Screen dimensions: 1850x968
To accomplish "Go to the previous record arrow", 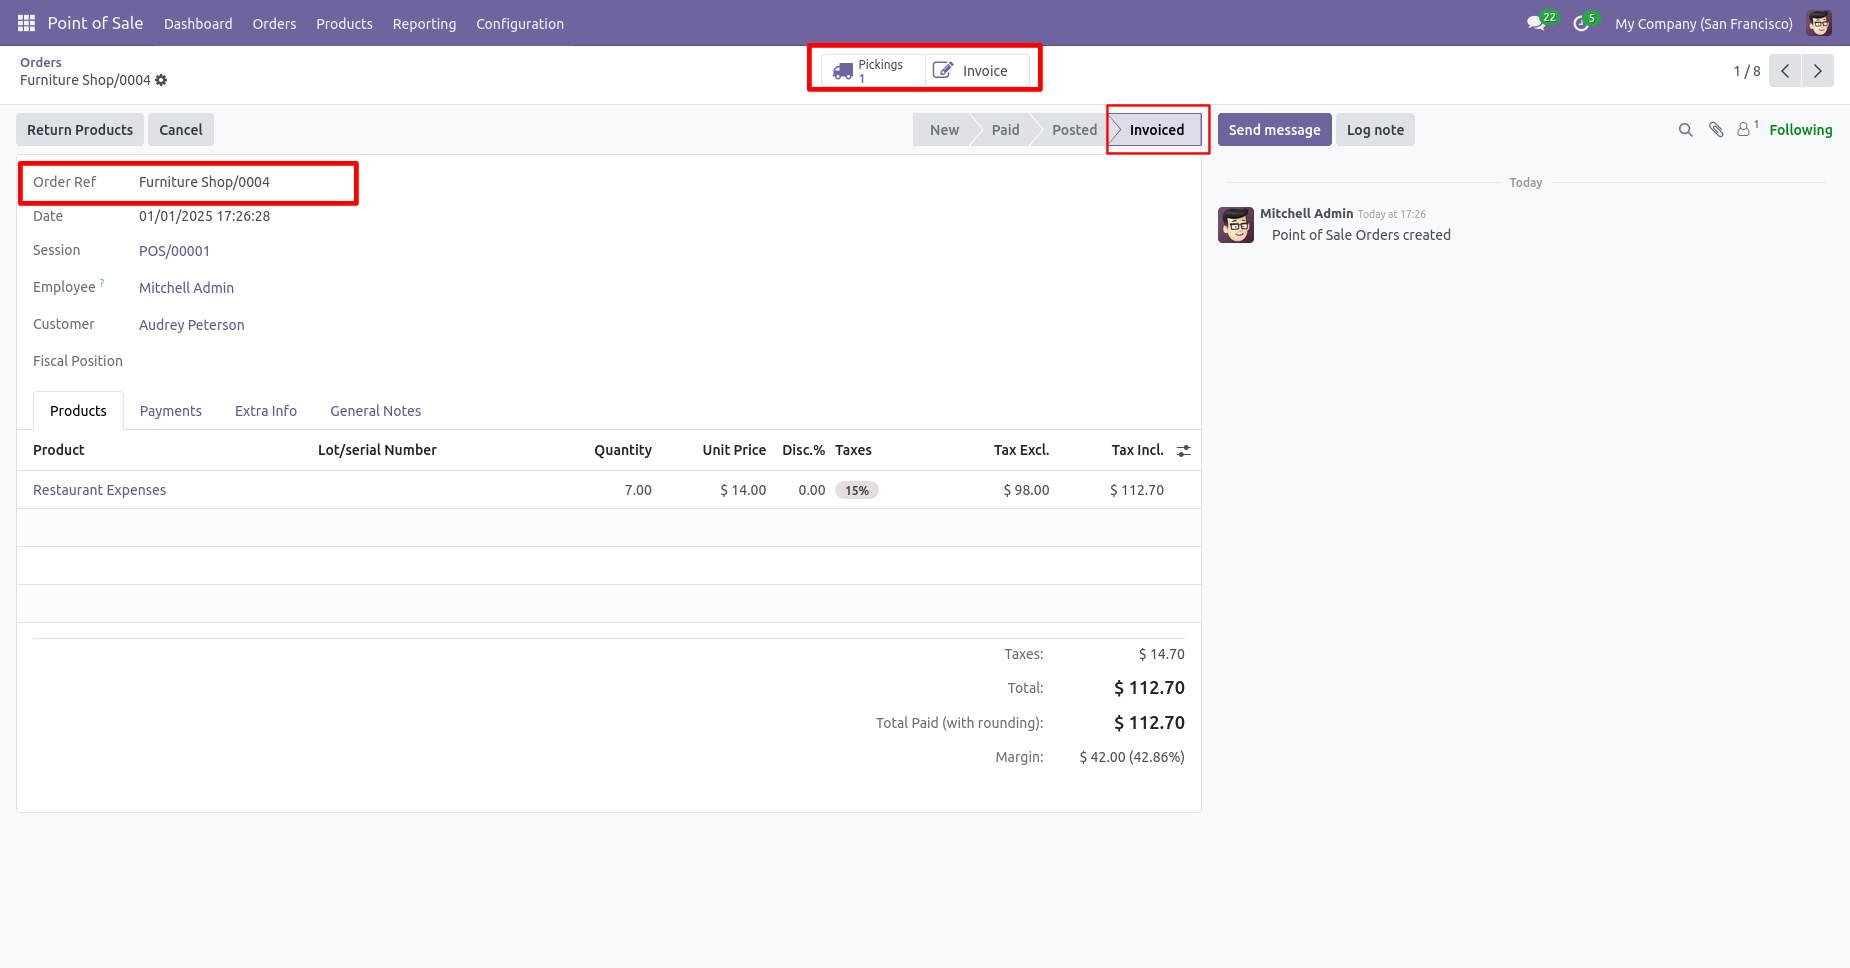I will [x=1785, y=71].
